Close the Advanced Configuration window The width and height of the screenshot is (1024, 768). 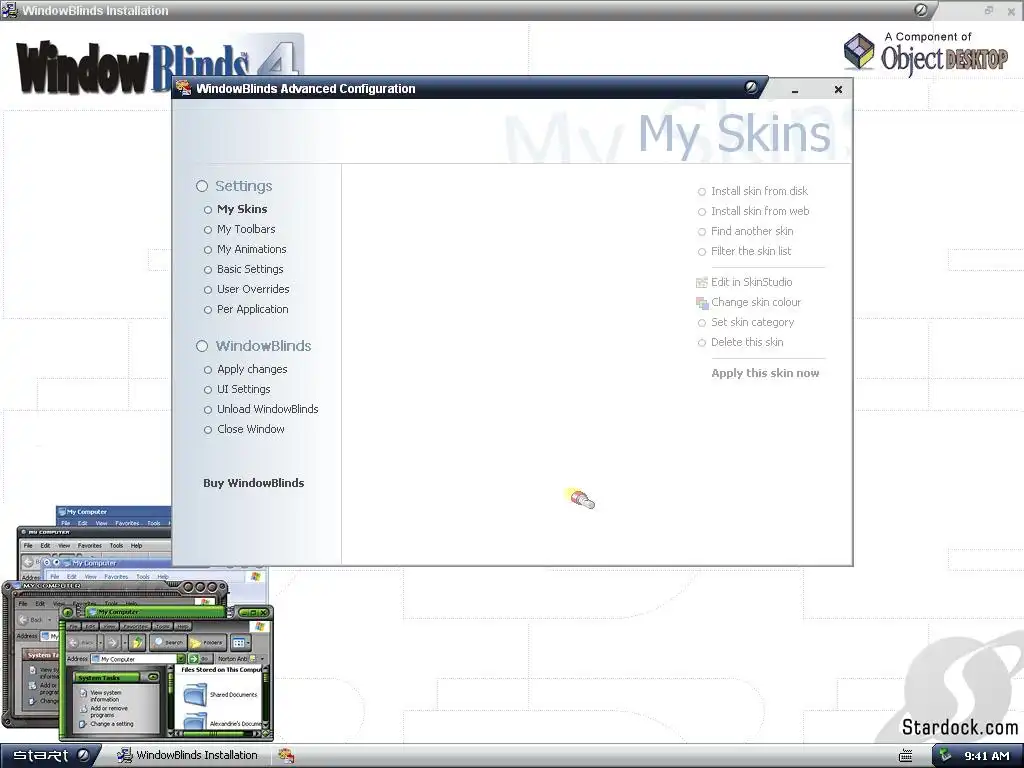[x=839, y=89]
